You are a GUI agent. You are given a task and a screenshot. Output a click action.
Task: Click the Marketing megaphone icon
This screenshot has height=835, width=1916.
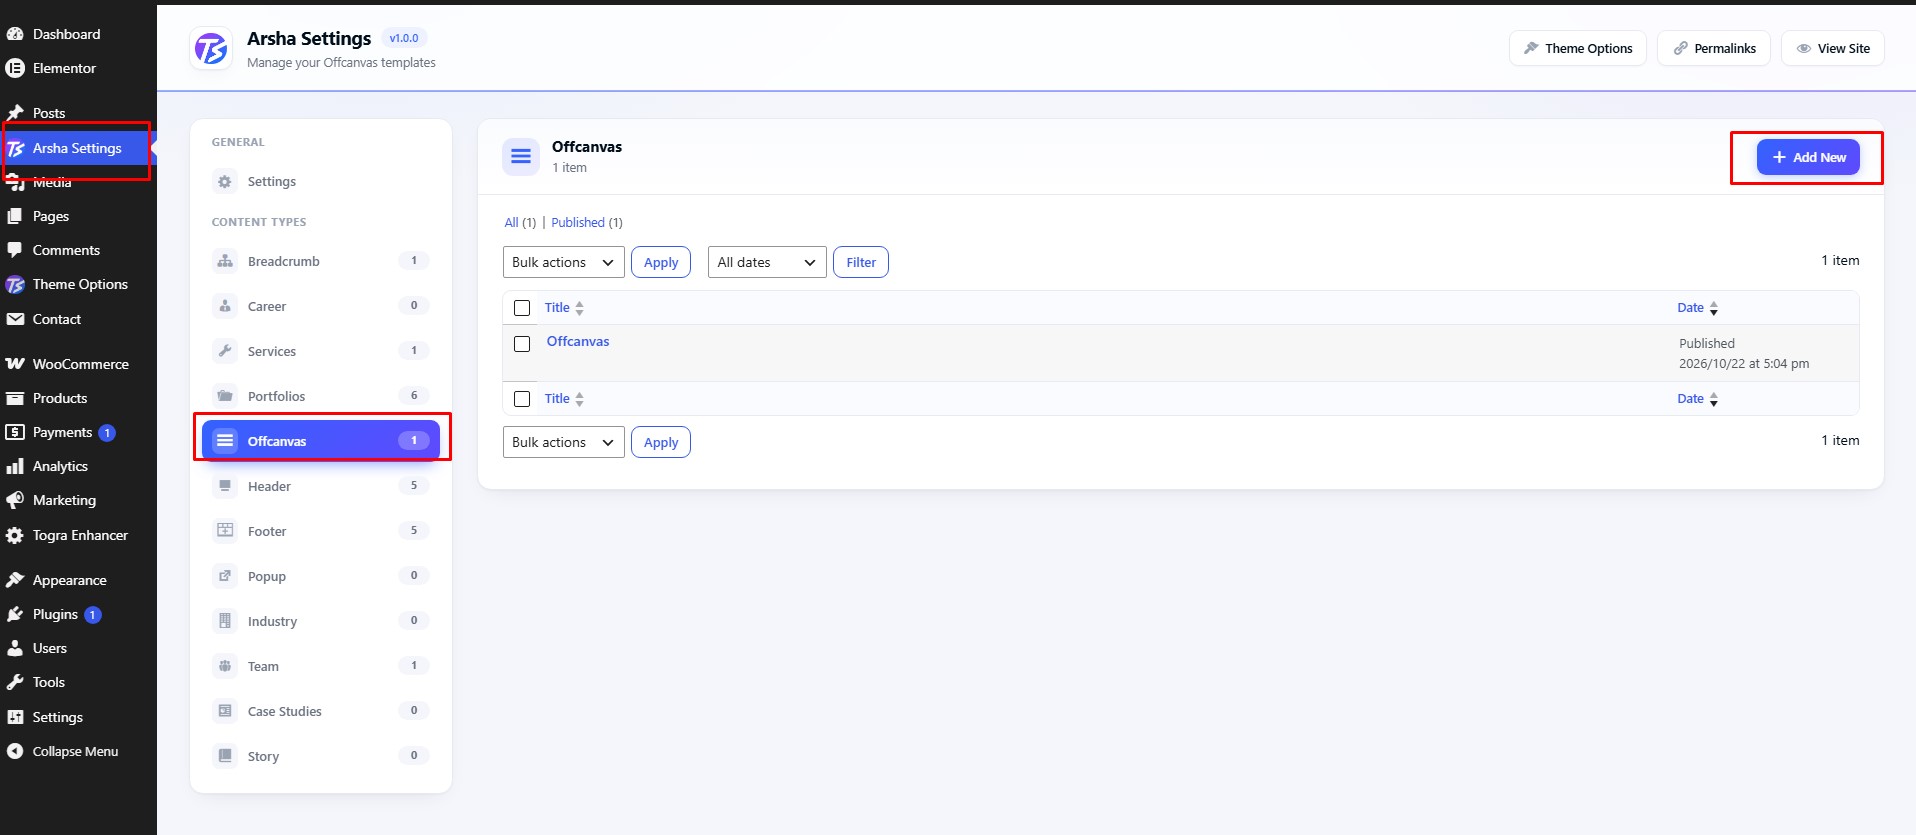click(x=15, y=500)
